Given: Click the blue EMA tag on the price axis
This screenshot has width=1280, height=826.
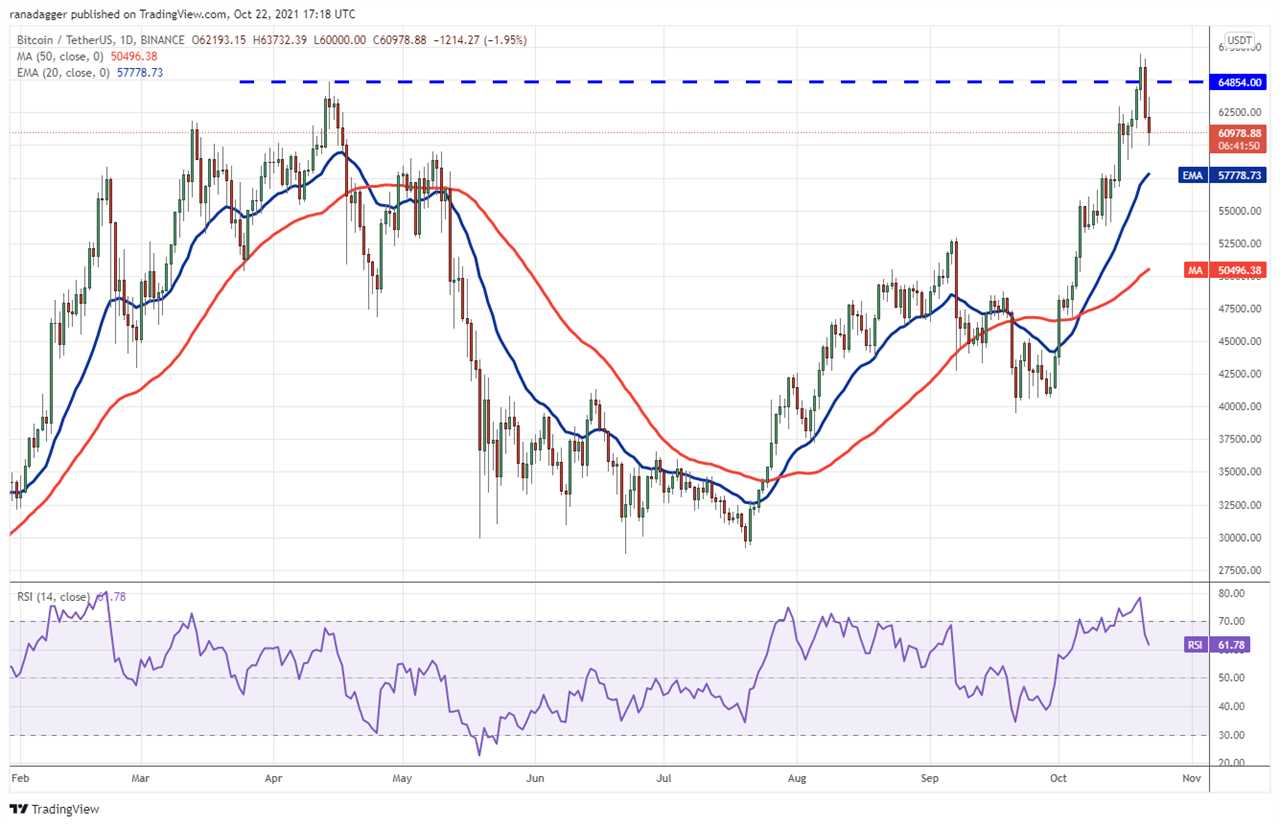Looking at the screenshot, I should pyautogui.click(x=1194, y=174).
